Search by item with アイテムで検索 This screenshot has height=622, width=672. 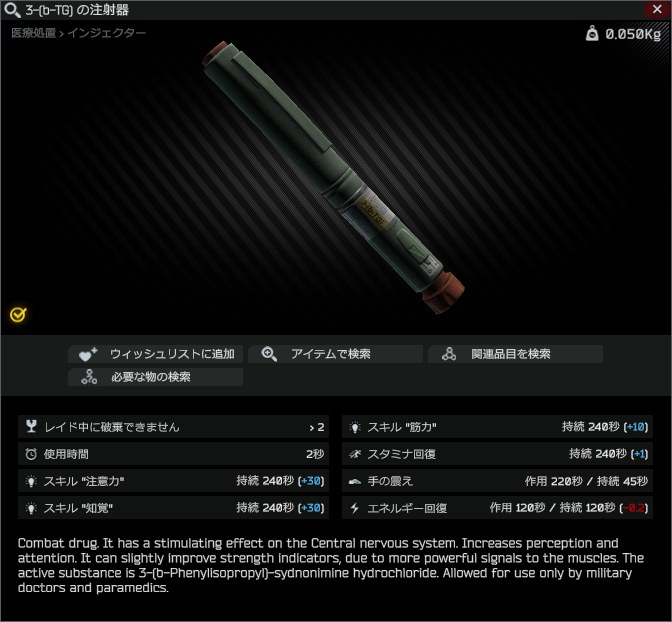(x=336, y=354)
